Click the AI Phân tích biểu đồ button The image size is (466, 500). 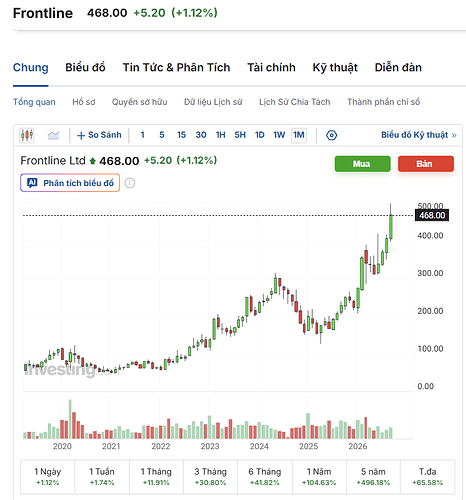click(70, 183)
